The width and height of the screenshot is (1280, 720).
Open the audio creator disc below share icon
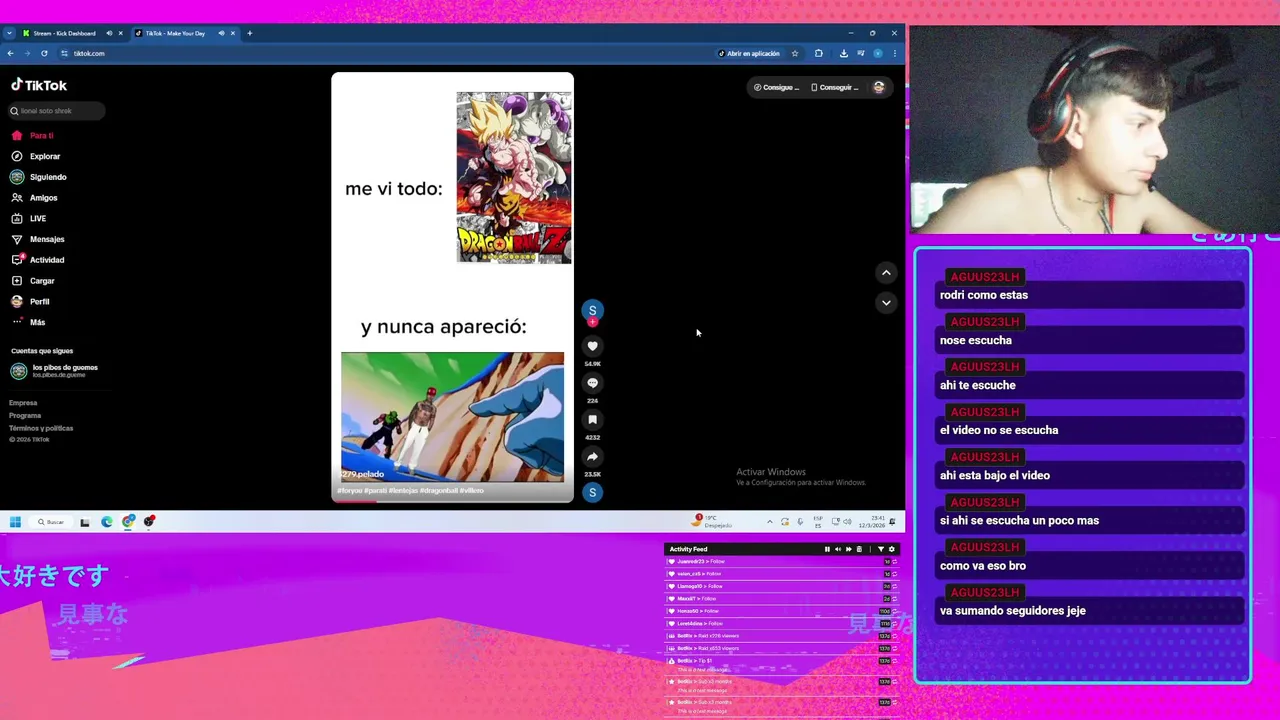[592, 492]
